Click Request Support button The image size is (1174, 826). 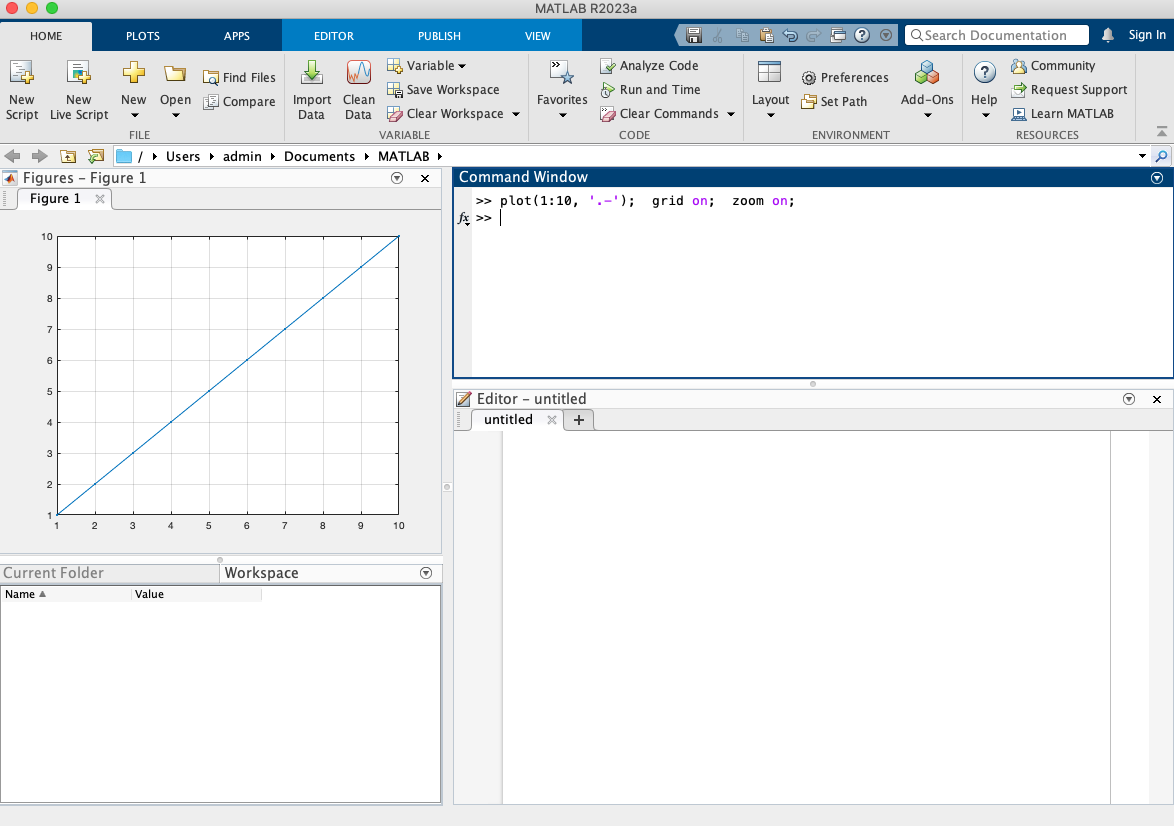tap(1068, 90)
